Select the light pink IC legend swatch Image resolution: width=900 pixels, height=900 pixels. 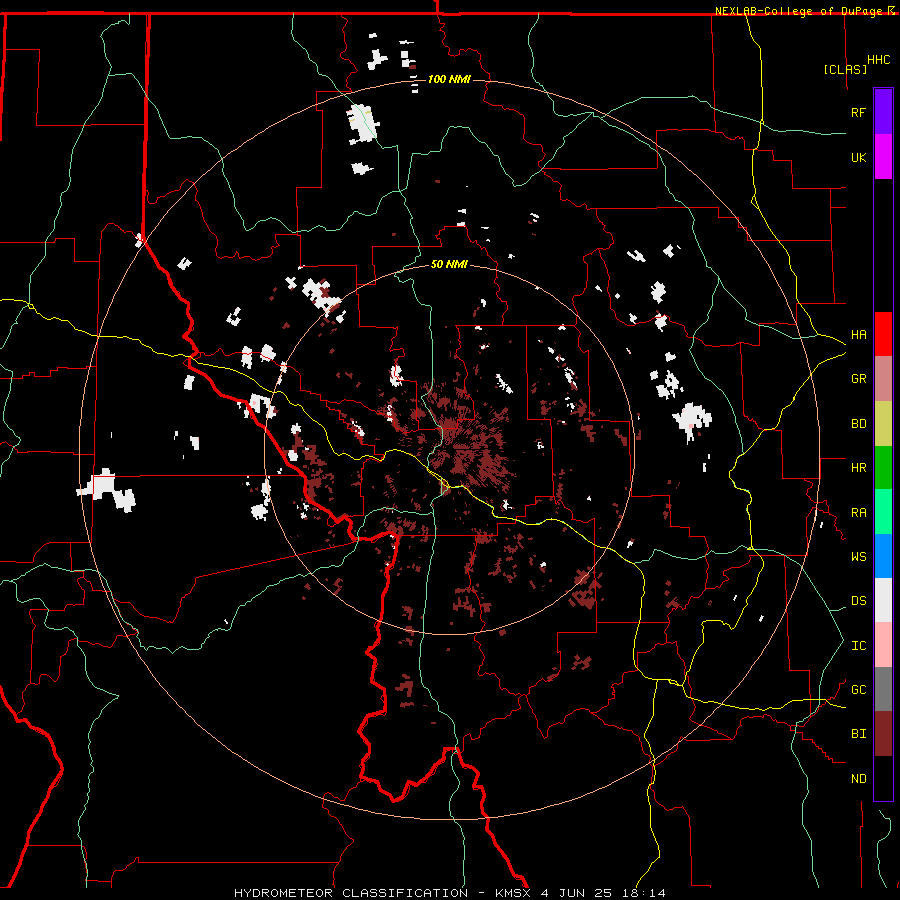(883, 645)
